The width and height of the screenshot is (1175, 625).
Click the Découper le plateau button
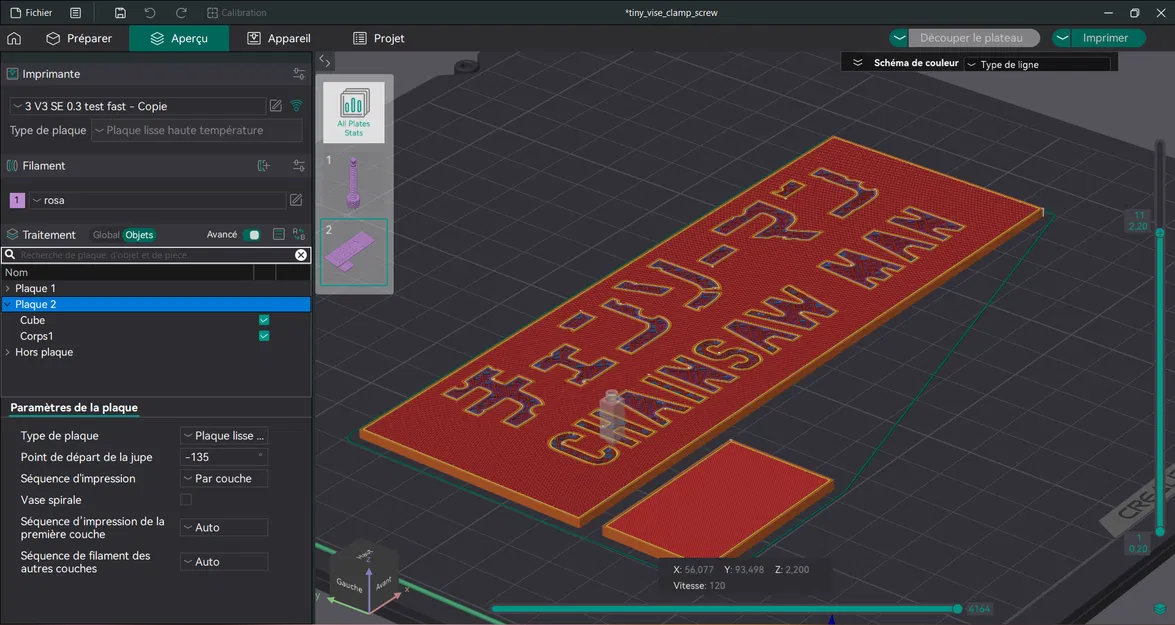[971, 37]
